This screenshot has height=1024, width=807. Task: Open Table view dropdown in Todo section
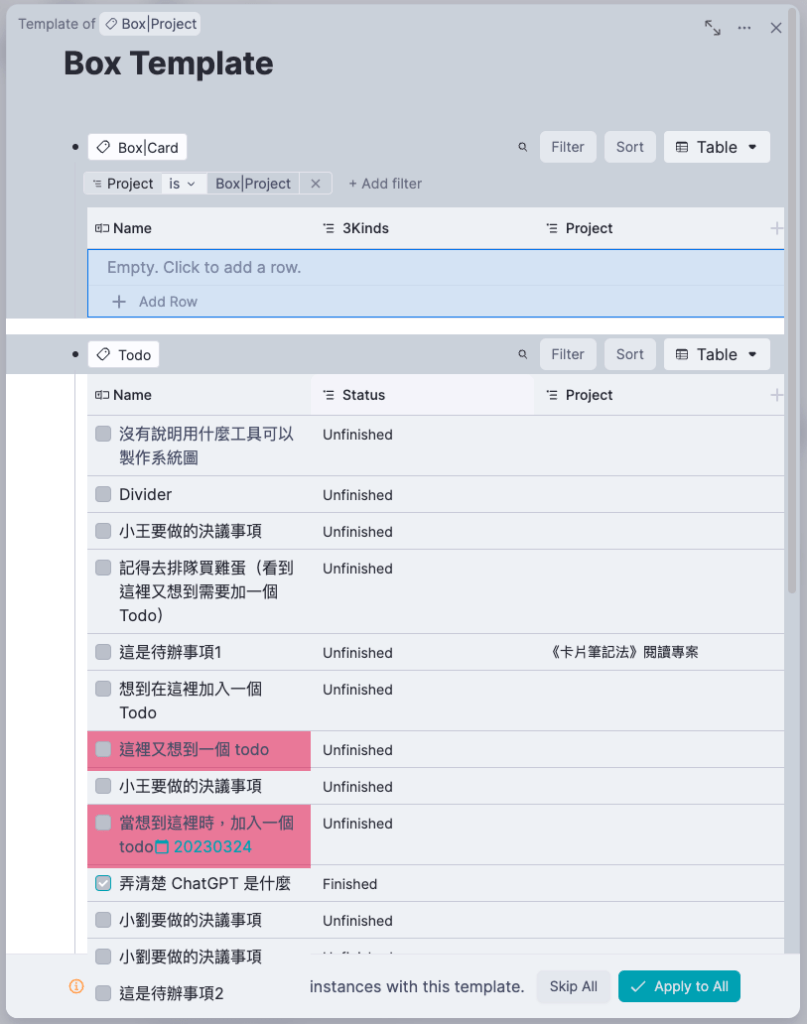(716, 354)
